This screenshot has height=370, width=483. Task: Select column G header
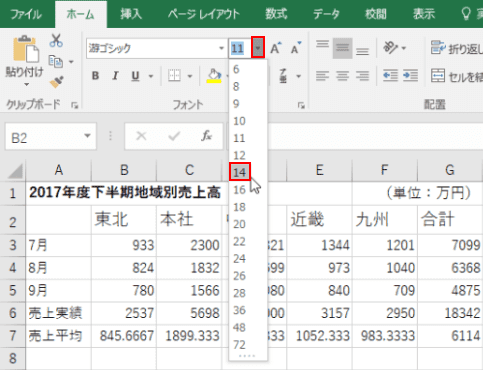click(450, 170)
